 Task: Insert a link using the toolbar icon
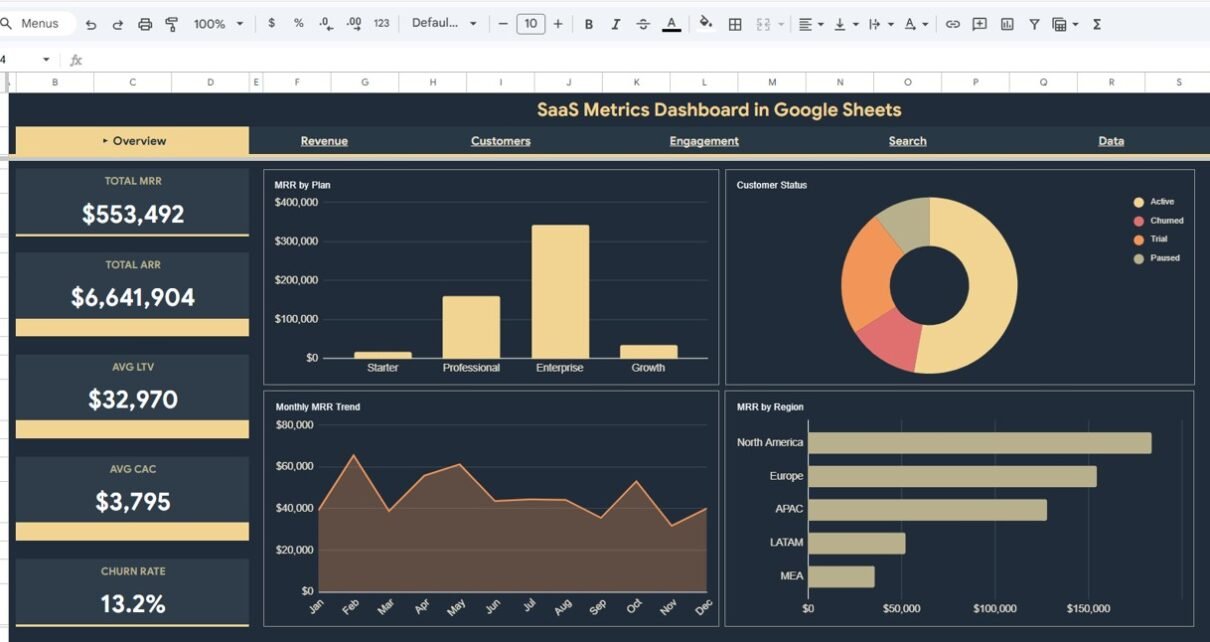[x=953, y=24]
